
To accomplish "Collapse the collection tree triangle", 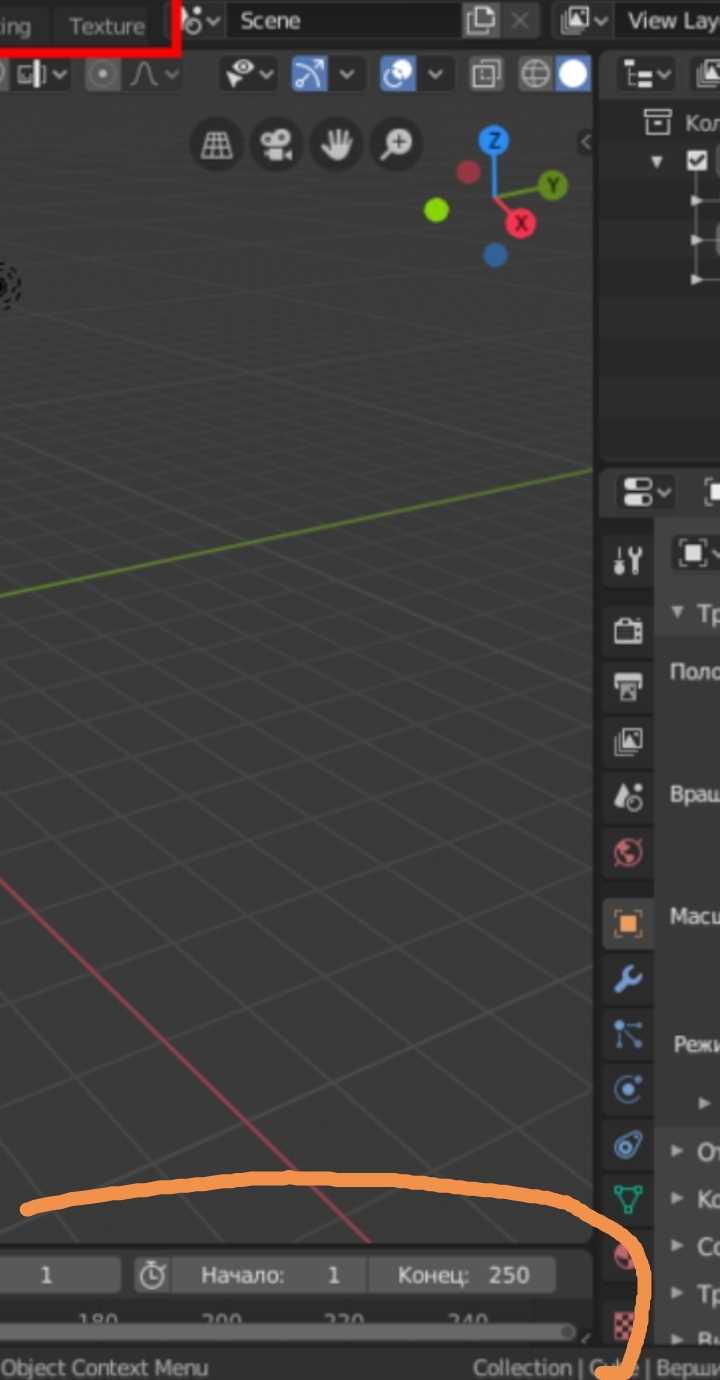I will pyautogui.click(x=657, y=161).
